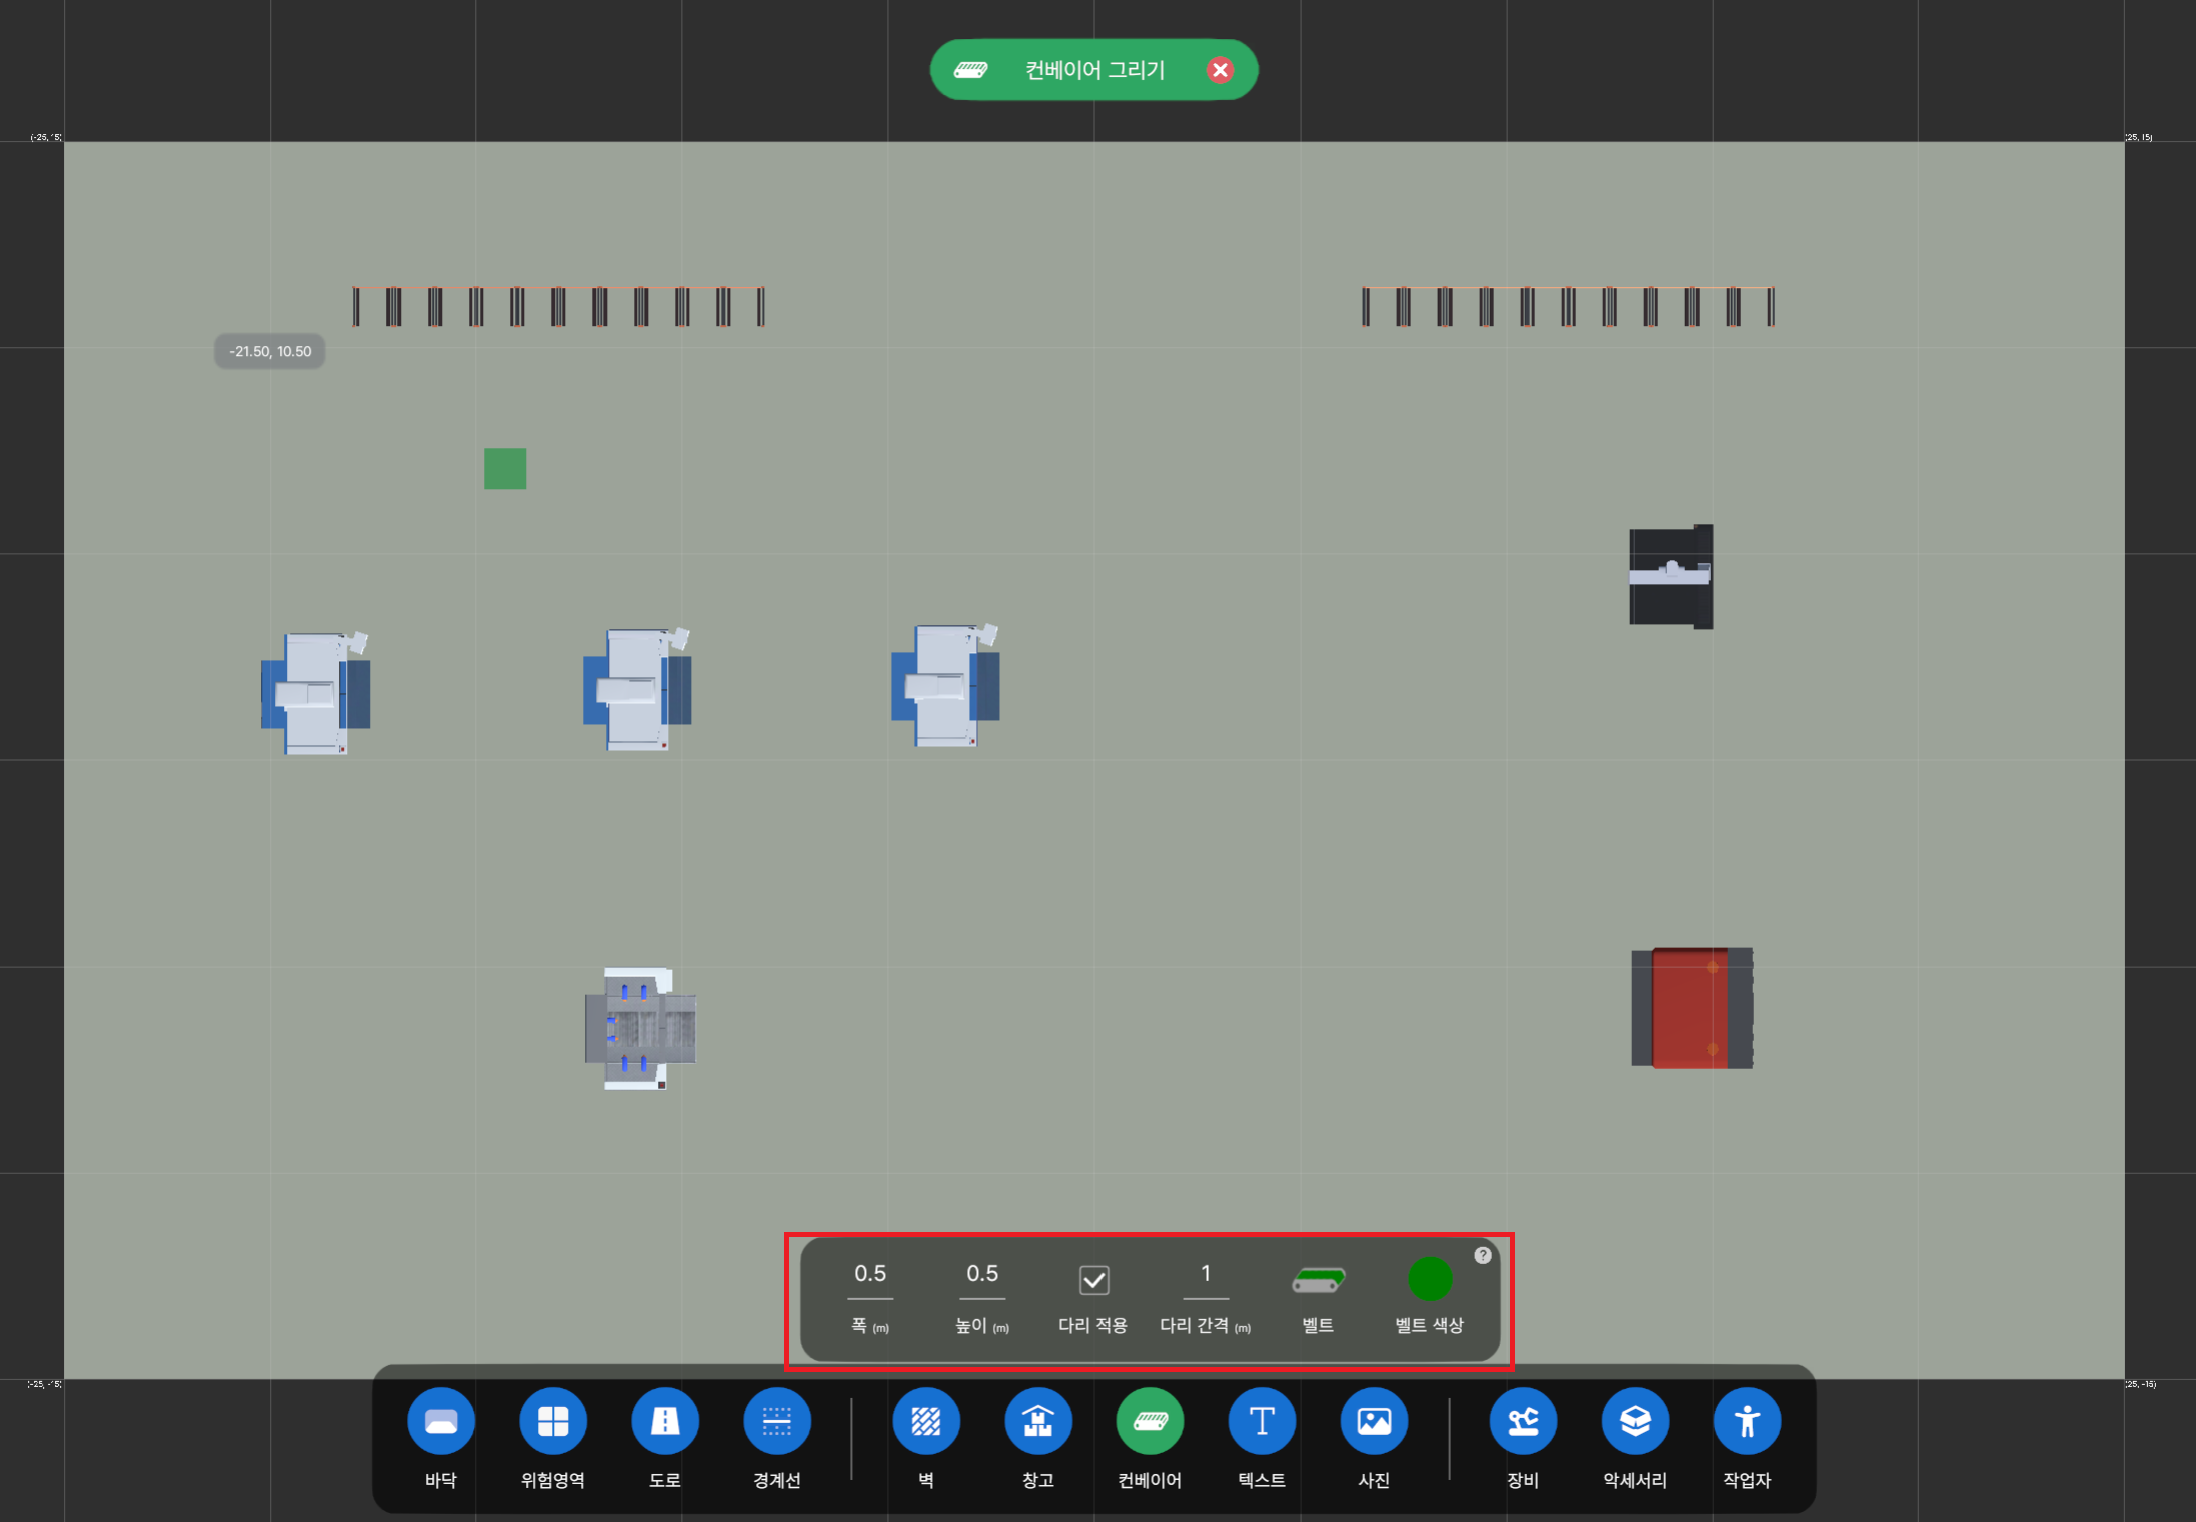Image resolution: width=2196 pixels, height=1522 pixels.
Task: Select the 작업자 worker tool
Action: coord(1747,1421)
